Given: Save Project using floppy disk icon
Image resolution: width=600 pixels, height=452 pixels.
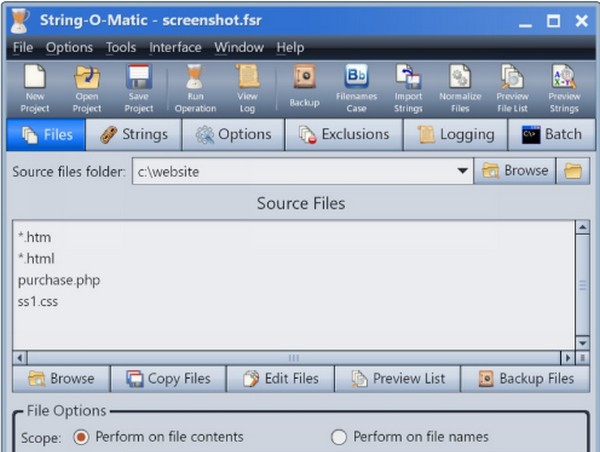Looking at the screenshot, I should click(x=139, y=89).
